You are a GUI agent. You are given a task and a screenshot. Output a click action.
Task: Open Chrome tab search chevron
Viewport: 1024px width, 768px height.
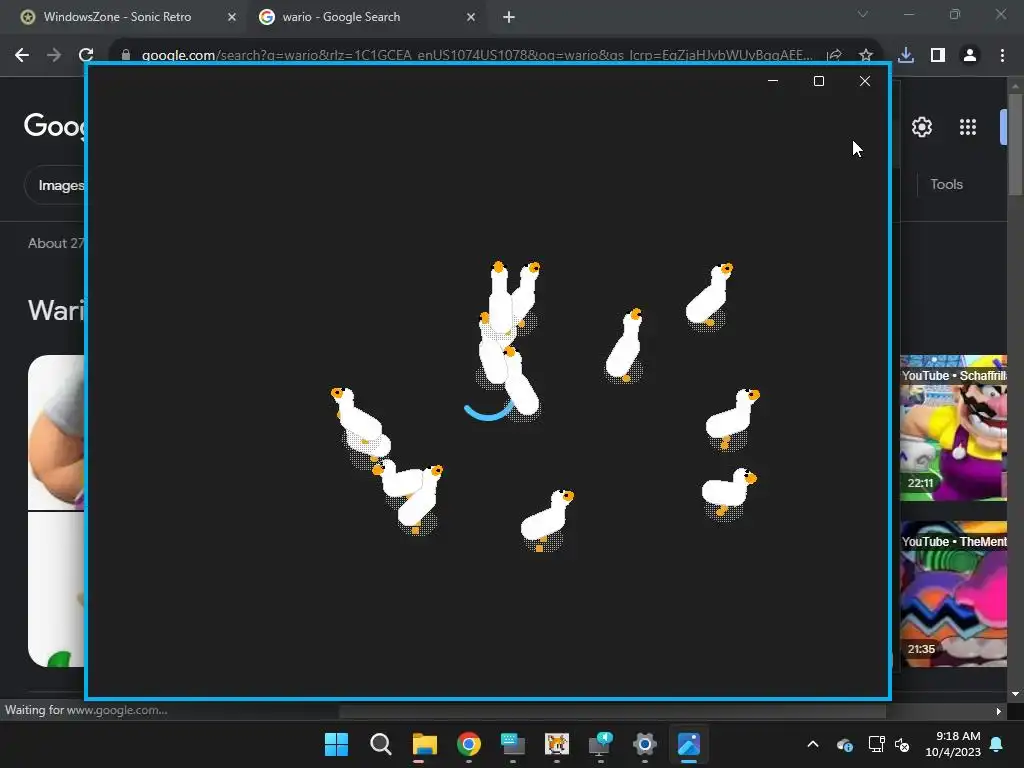pos(863,14)
